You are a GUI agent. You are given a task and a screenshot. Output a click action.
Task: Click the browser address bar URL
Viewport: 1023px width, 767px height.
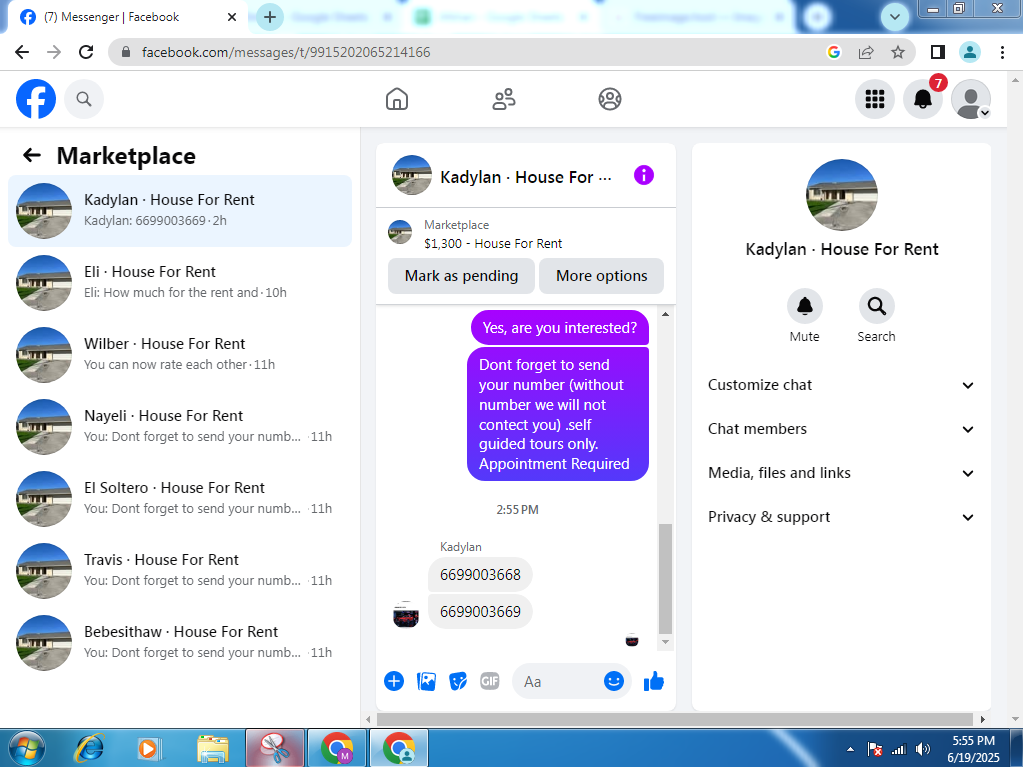click(x=286, y=52)
